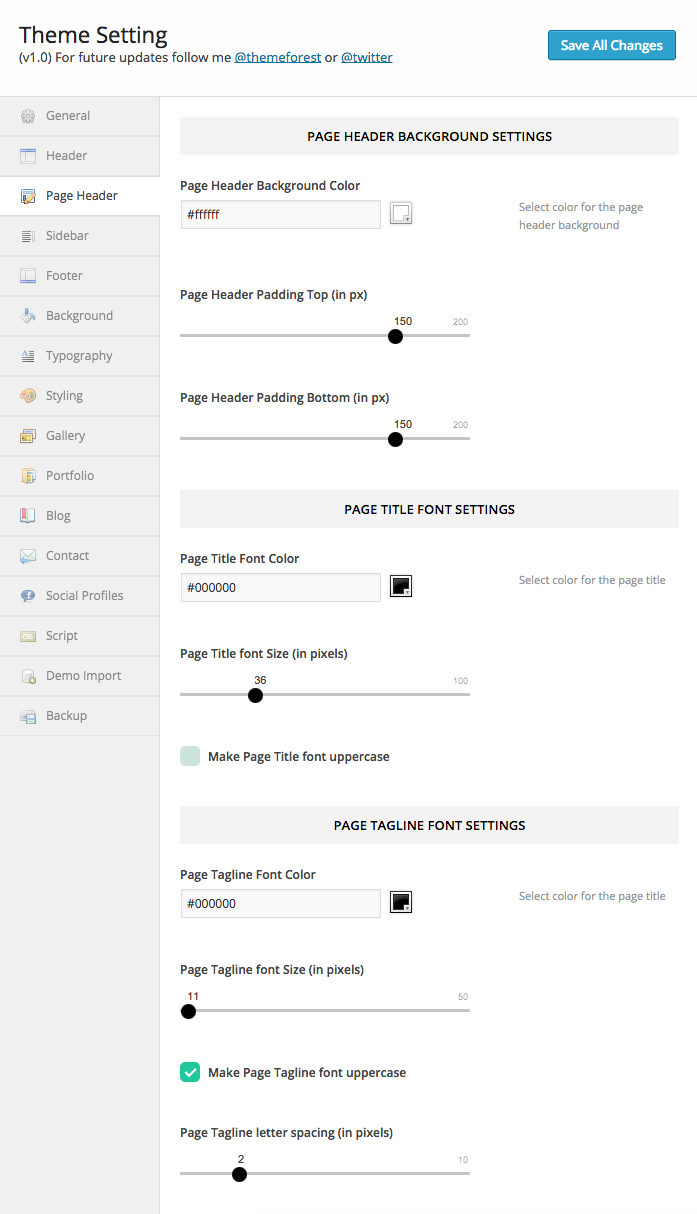Viewport: 697px width, 1214px height.
Task: Open Page Tagline Font Color picker swatch
Action: 401,902
